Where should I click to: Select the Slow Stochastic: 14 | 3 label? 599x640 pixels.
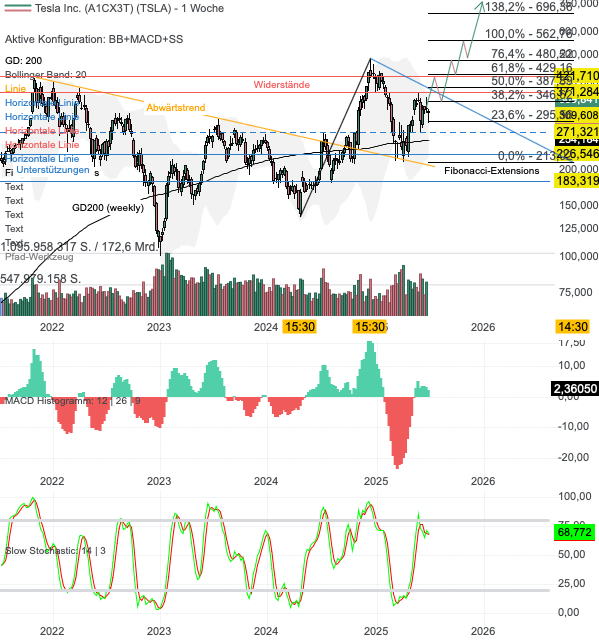click(x=55, y=551)
